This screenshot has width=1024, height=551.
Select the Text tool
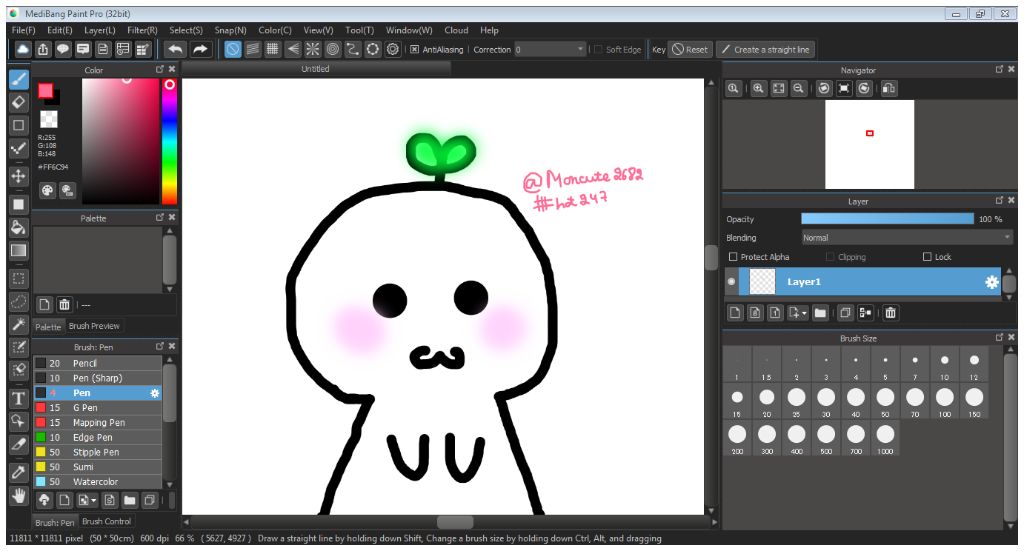click(18, 398)
